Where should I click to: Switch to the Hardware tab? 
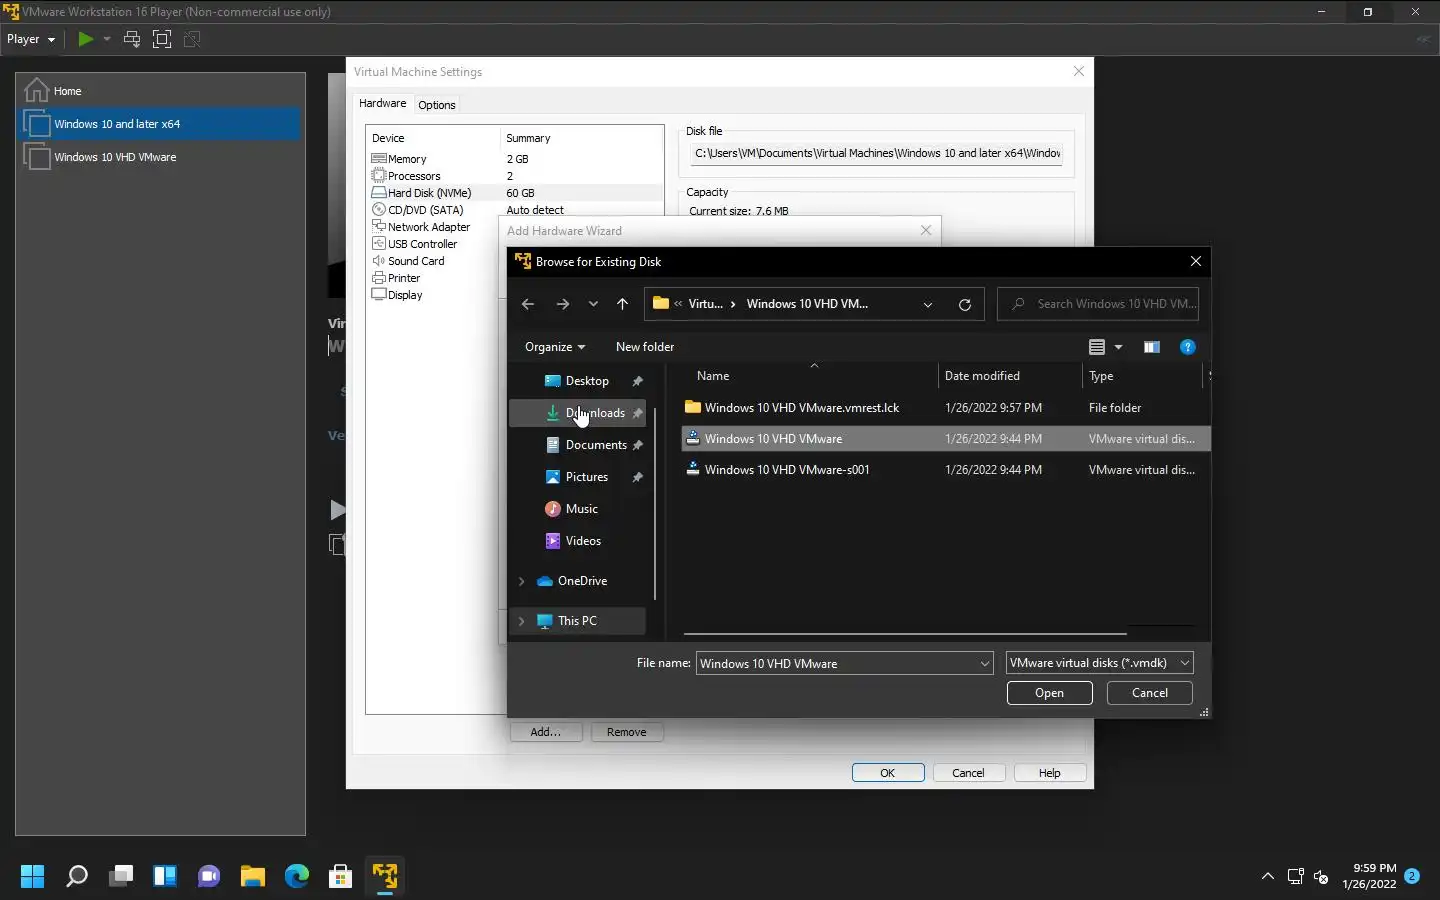pyautogui.click(x=382, y=104)
